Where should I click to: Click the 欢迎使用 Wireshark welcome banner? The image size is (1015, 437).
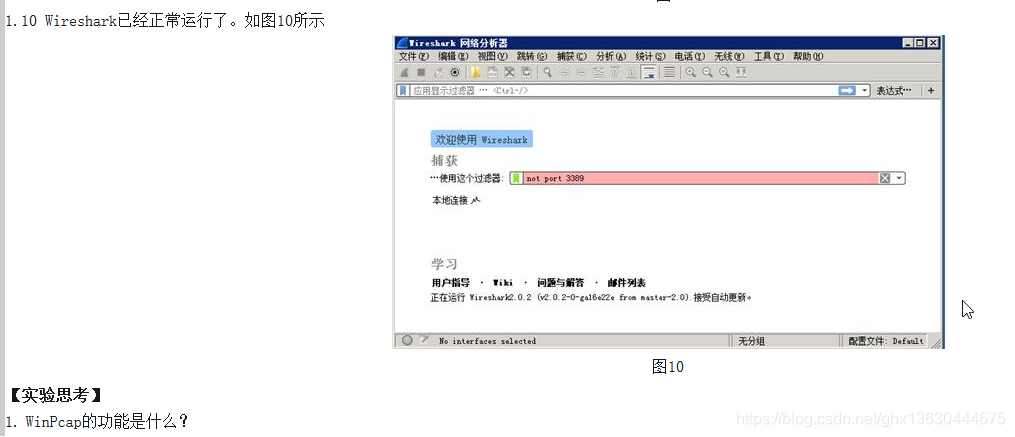click(x=482, y=139)
